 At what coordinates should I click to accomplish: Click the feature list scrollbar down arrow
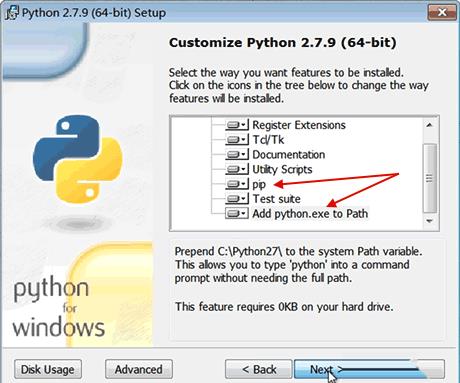(x=429, y=221)
